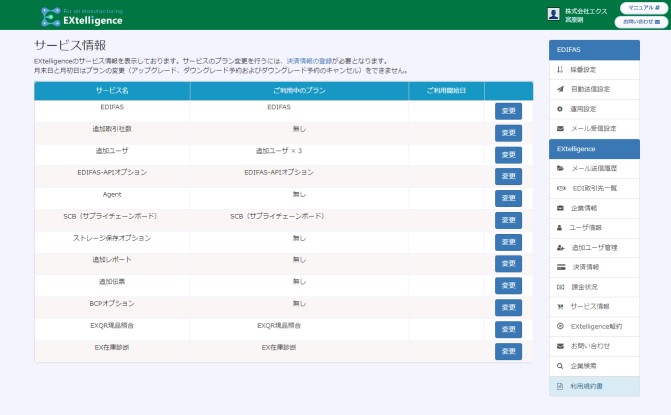
Task: Click the マニュアル button in the header
Action: pyautogui.click(x=644, y=8)
